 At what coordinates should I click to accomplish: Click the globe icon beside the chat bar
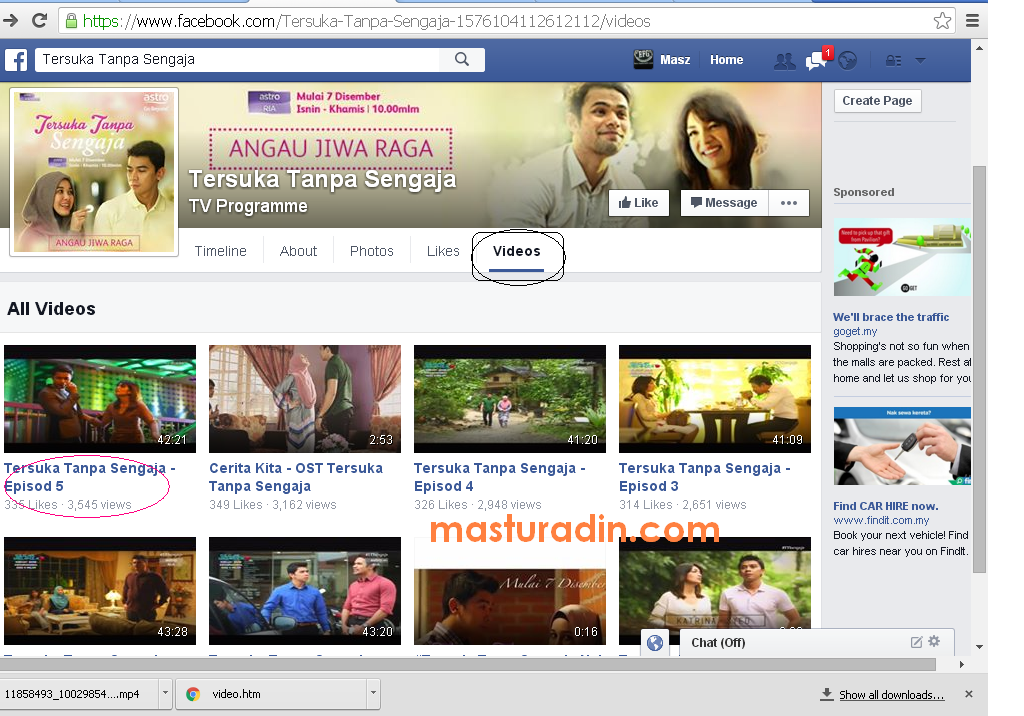point(655,643)
